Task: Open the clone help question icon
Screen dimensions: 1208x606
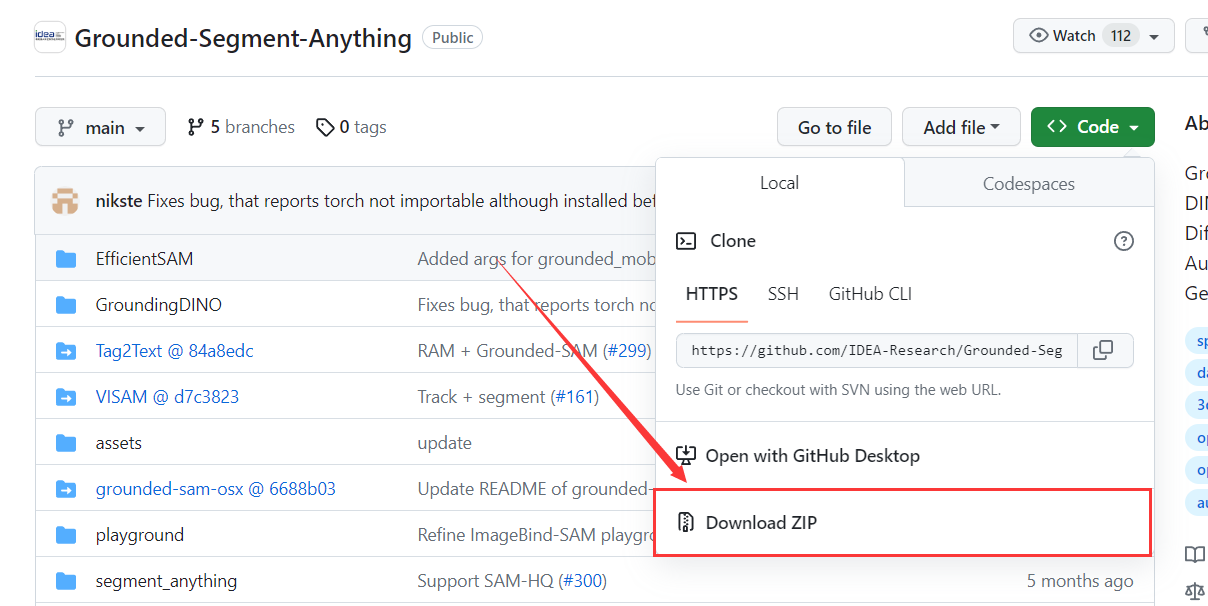Action: point(1124,241)
